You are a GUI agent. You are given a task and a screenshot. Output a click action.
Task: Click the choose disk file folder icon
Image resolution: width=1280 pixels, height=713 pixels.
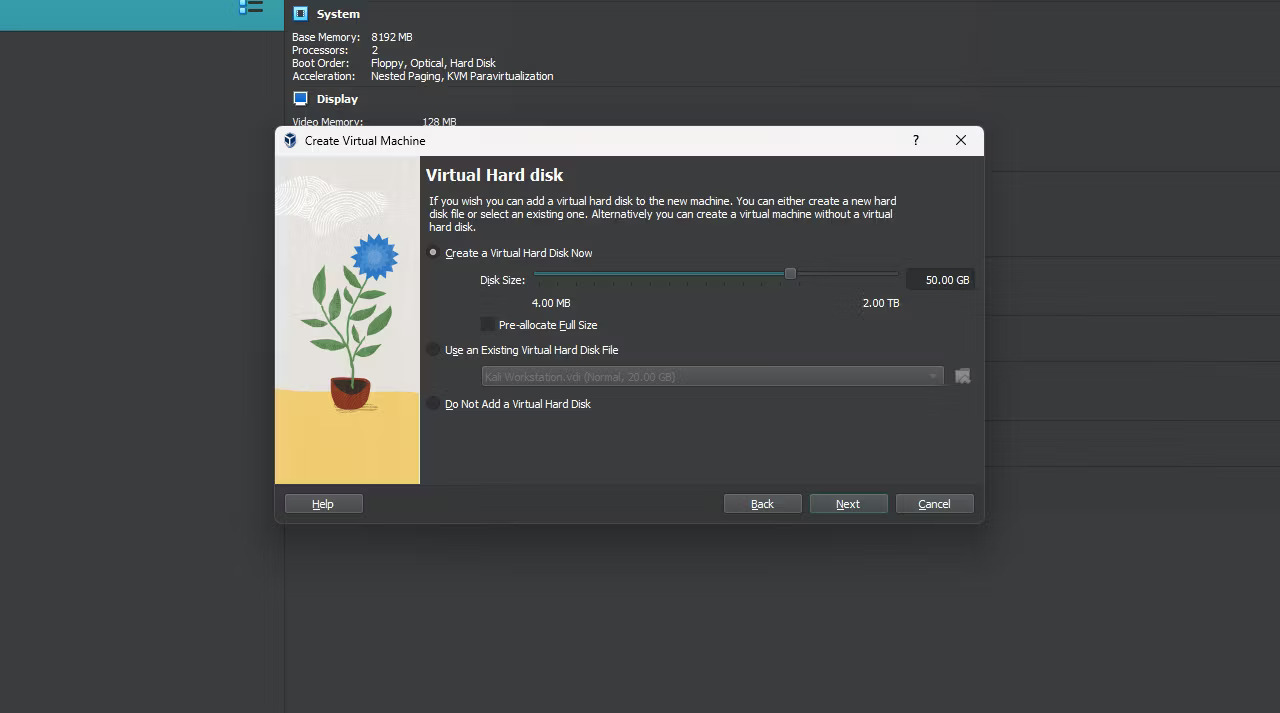coord(962,376)
